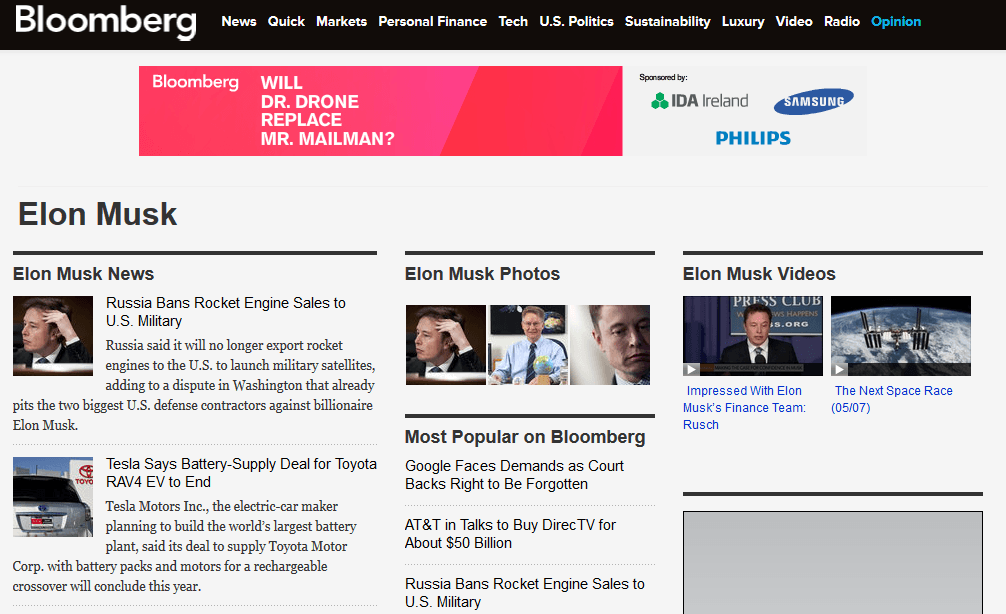The height and width of the screenshot is (614, 1006).
Task: Click the Tesla Motors story summary paragraph
Action: pyautogui.click(x=186, y=546)
